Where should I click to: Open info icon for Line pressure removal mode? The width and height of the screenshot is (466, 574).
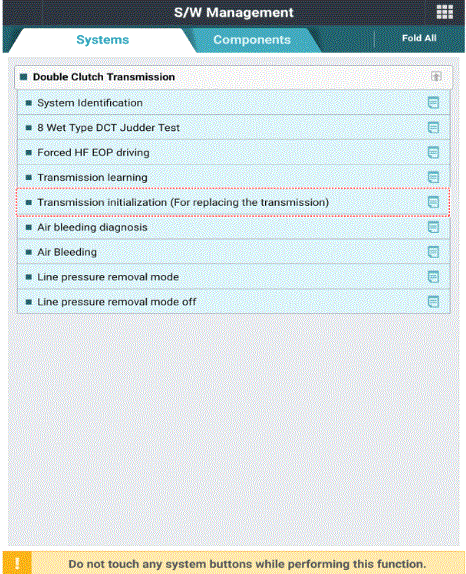point(433,277)
